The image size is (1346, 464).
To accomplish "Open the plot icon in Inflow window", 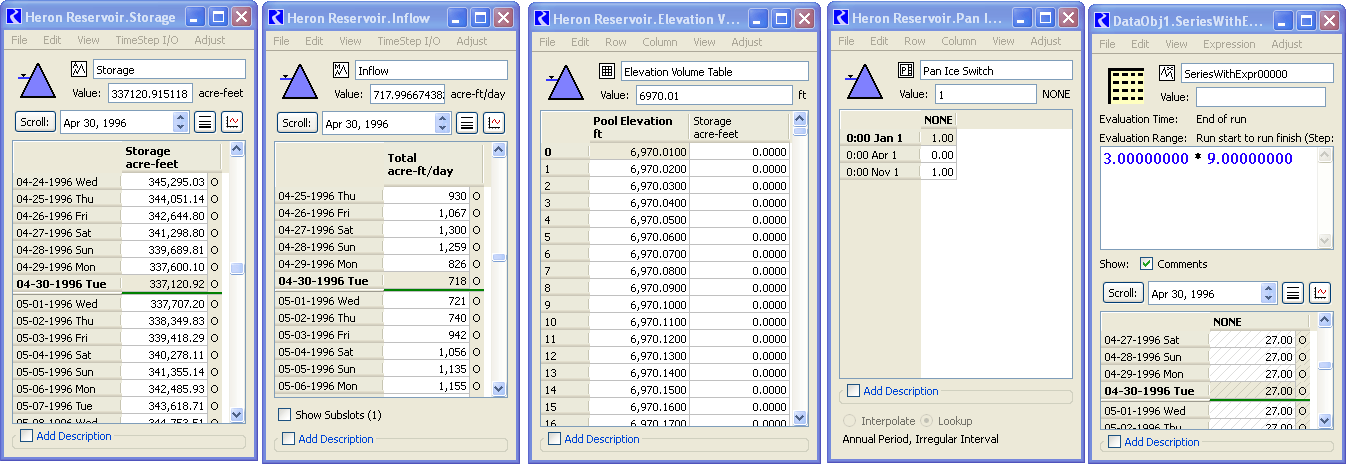I will (494, 123).
